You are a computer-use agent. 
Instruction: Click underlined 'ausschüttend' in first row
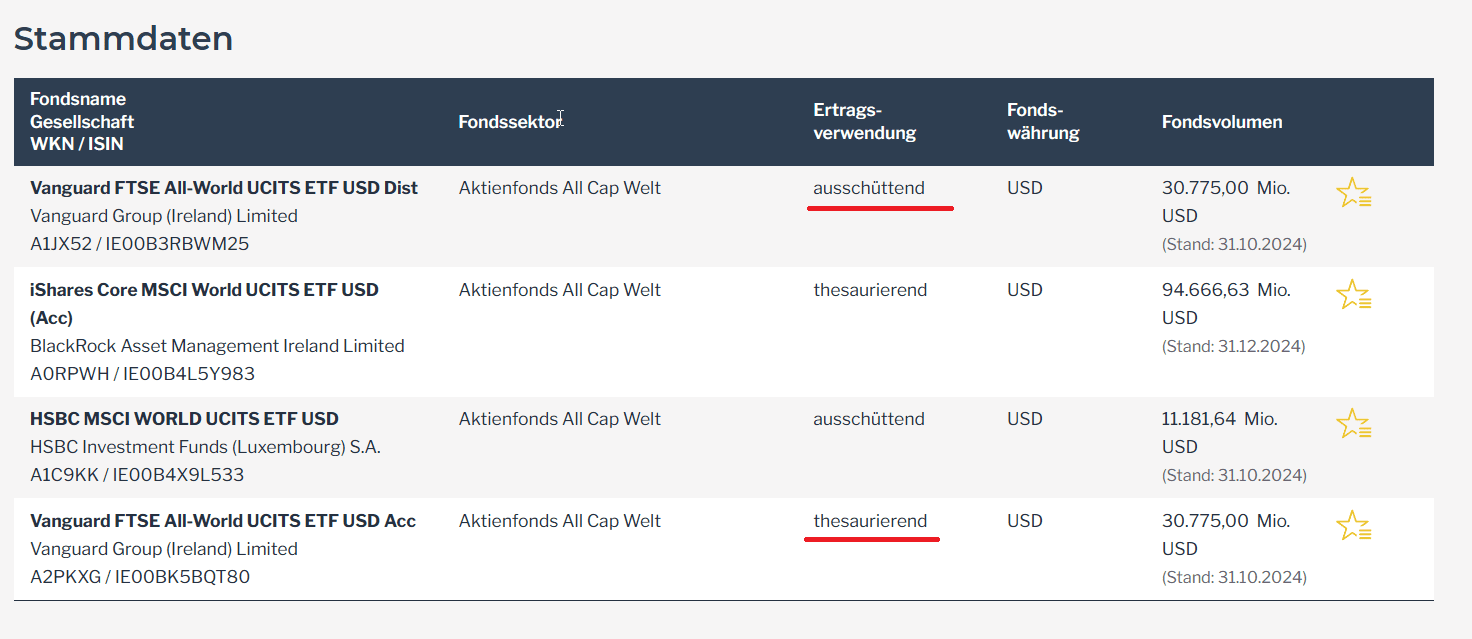tap(869, 188)
